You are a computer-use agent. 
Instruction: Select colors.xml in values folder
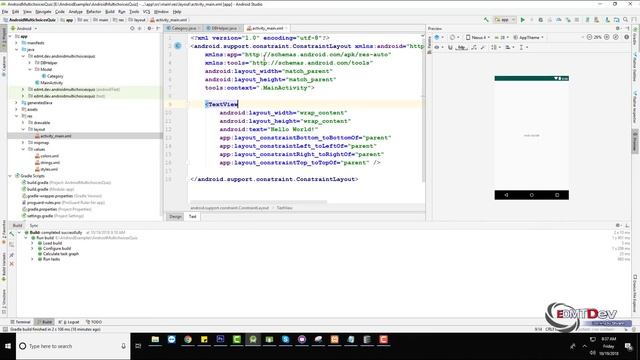coord(49,156)
